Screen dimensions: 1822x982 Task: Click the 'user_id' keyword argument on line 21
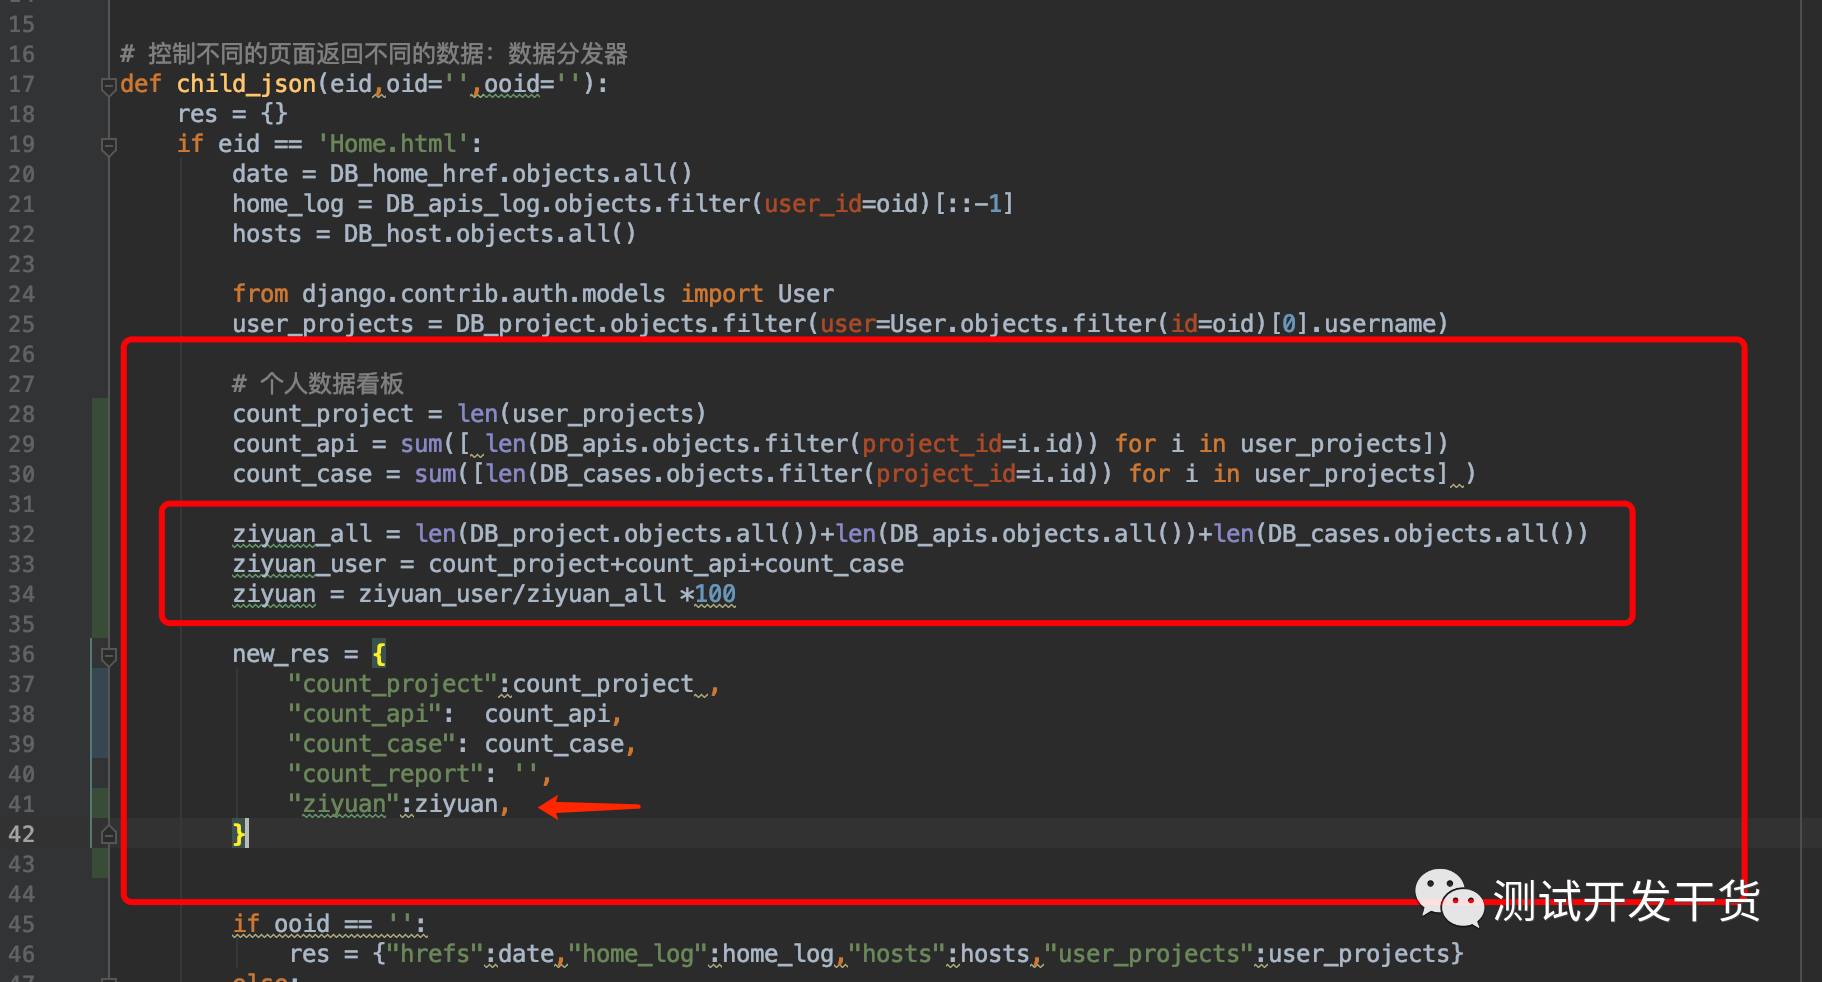(813, 204)
